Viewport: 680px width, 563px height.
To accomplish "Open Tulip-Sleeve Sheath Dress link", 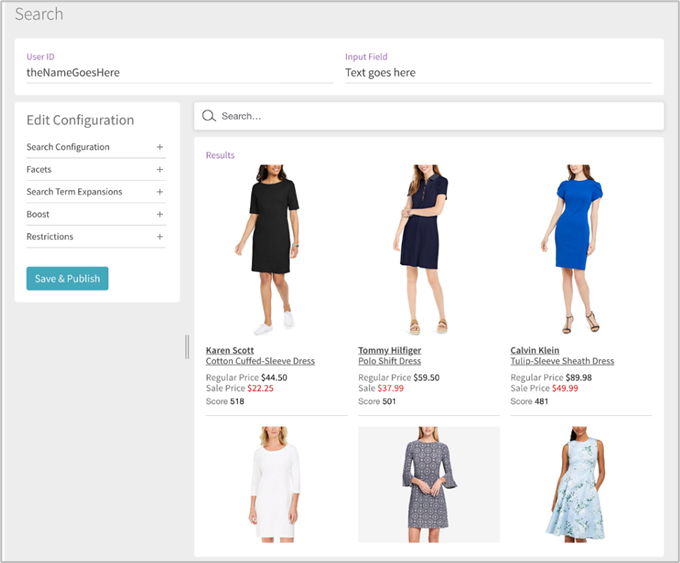I will pos(562,361).
